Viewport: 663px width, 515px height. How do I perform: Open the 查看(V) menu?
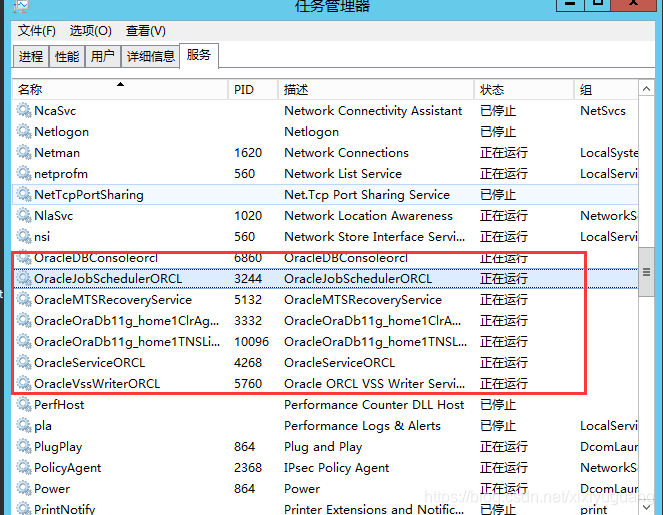[145, 31]
